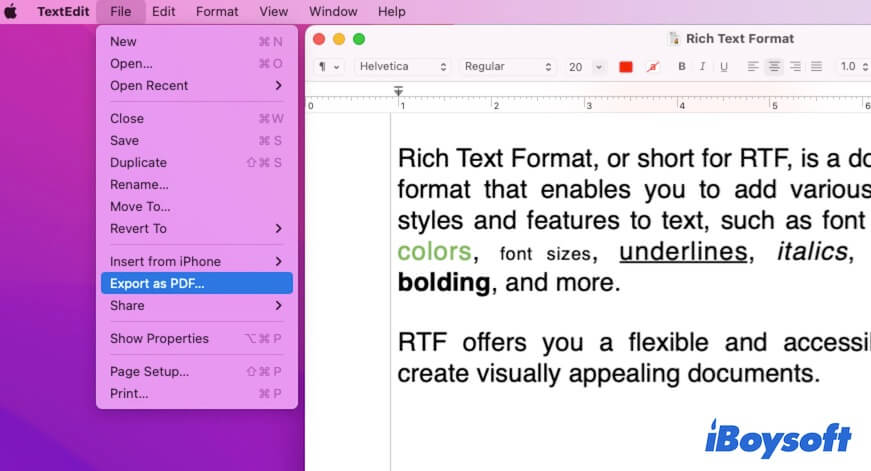
Task: Choose Close in the File menu
Action: coord(197,118)
